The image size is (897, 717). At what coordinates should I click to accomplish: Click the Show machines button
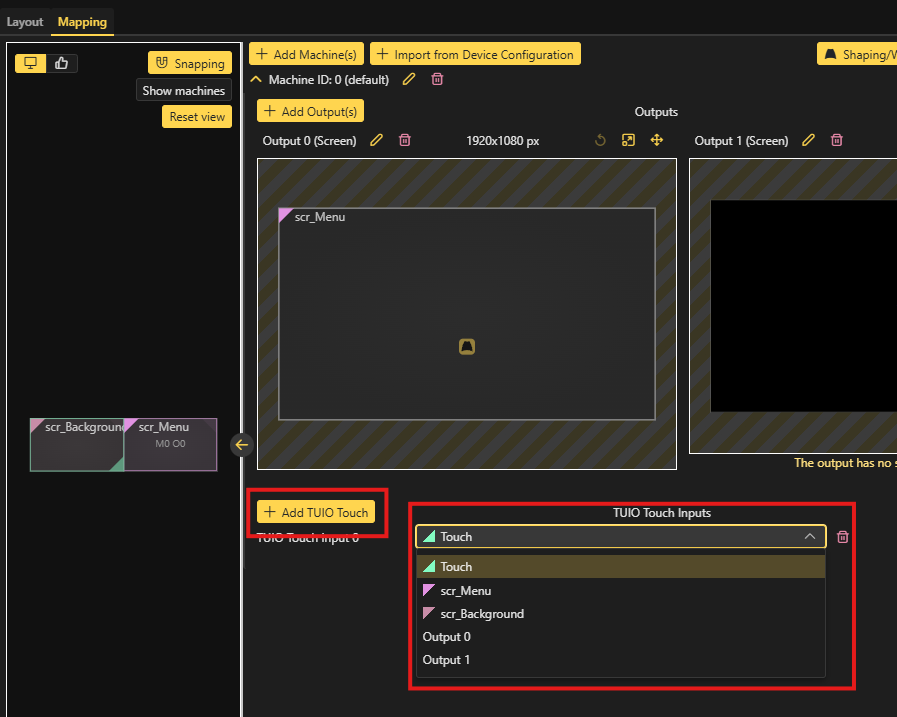tap(183, 90)
